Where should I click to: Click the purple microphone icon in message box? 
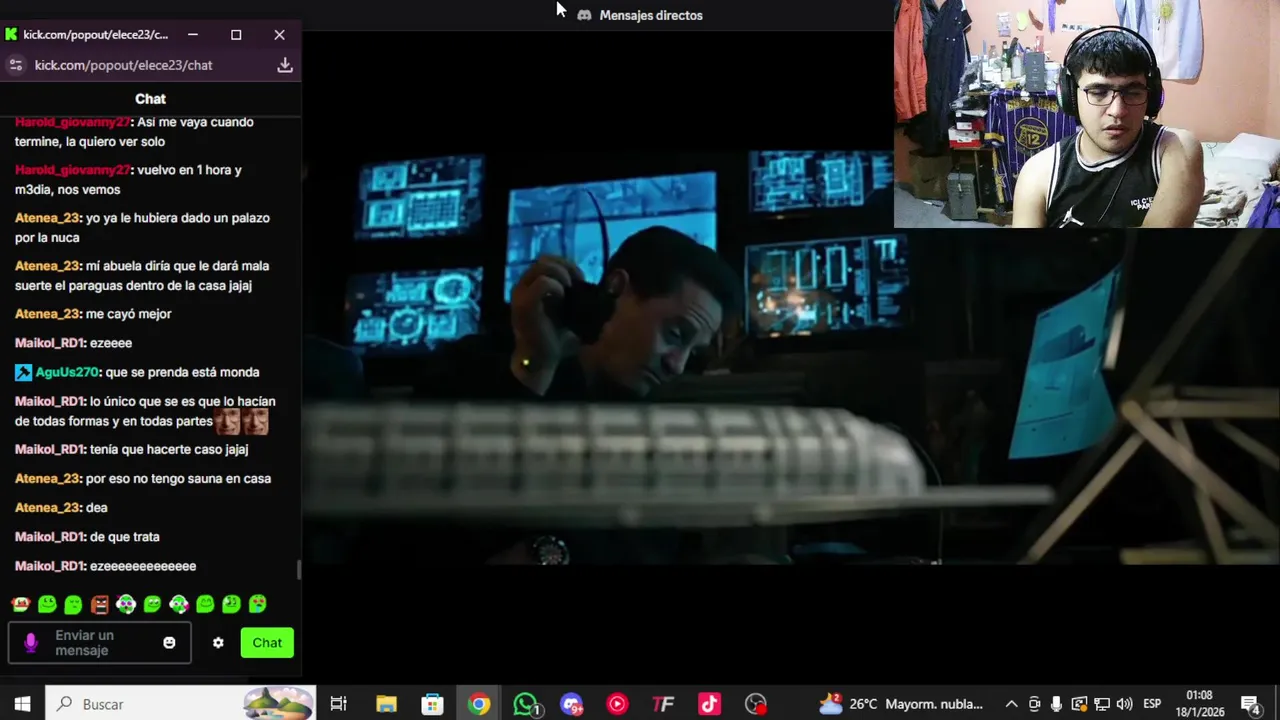tap(31, 643)
